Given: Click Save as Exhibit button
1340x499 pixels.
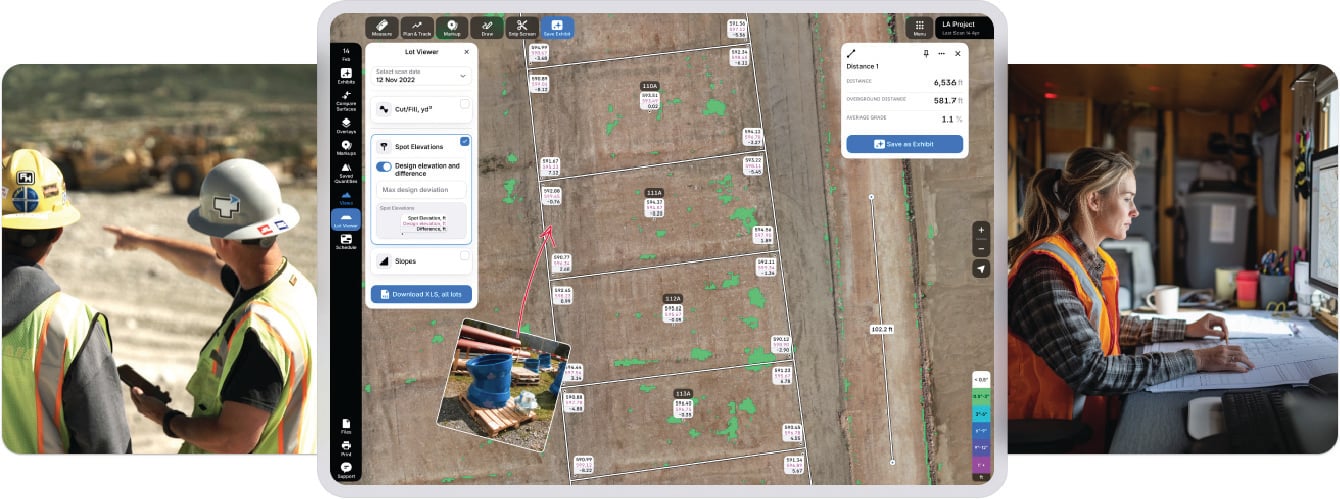Looking at the screenshot, I should [x=904, y=145].
